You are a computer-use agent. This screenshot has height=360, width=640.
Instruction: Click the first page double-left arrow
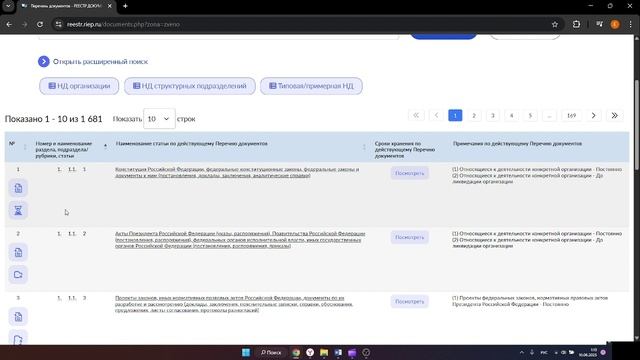click(416, 116)
